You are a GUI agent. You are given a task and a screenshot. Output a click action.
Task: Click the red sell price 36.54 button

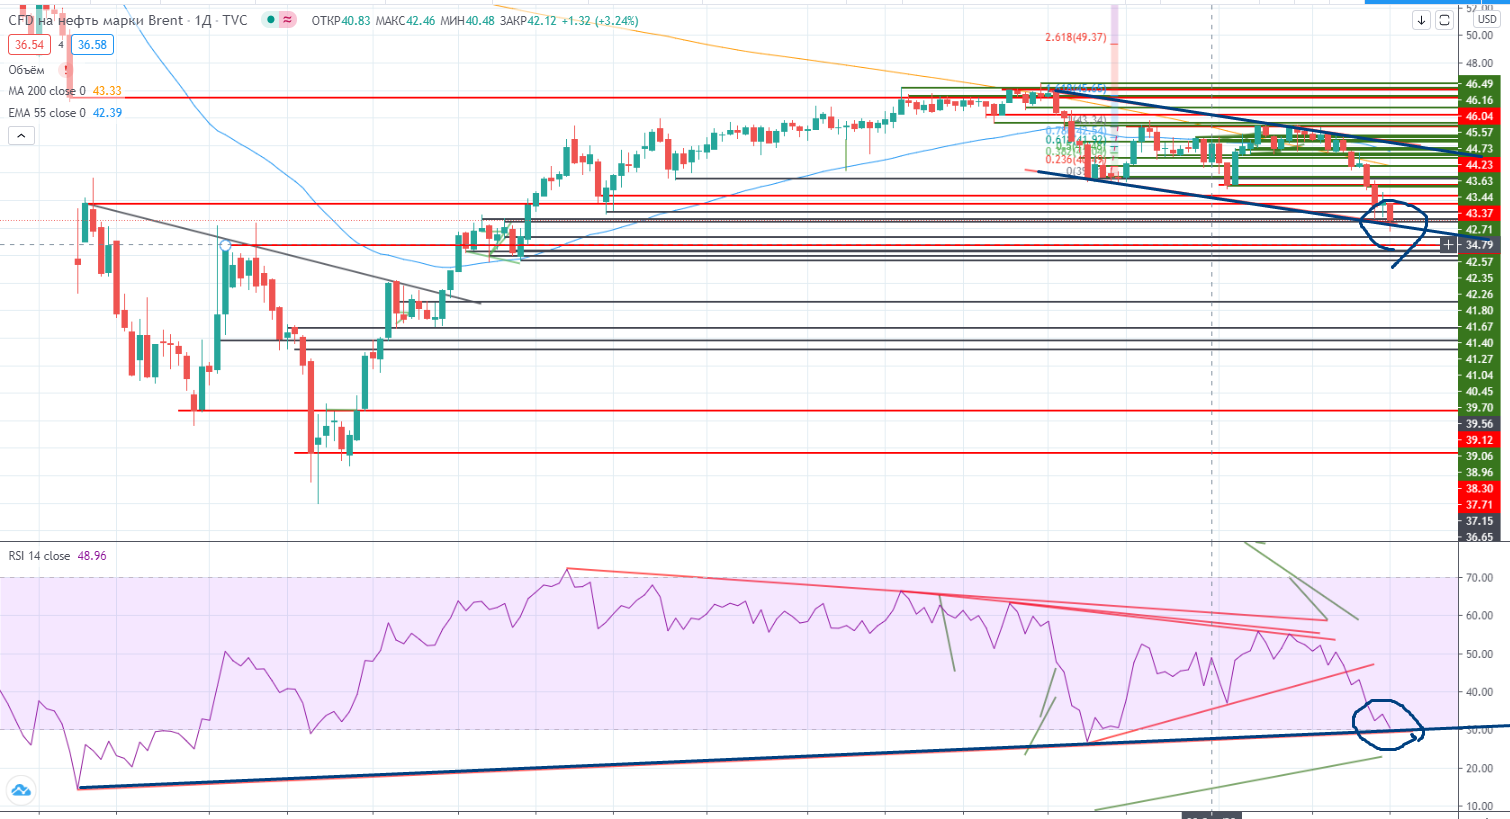click(x=29, y=45)
